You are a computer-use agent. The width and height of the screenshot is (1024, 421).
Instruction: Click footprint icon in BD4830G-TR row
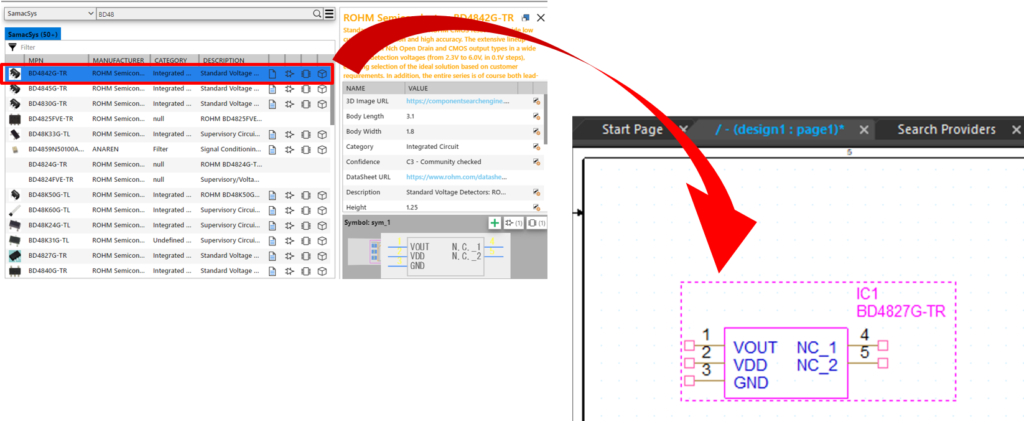(x=306, y=104)
